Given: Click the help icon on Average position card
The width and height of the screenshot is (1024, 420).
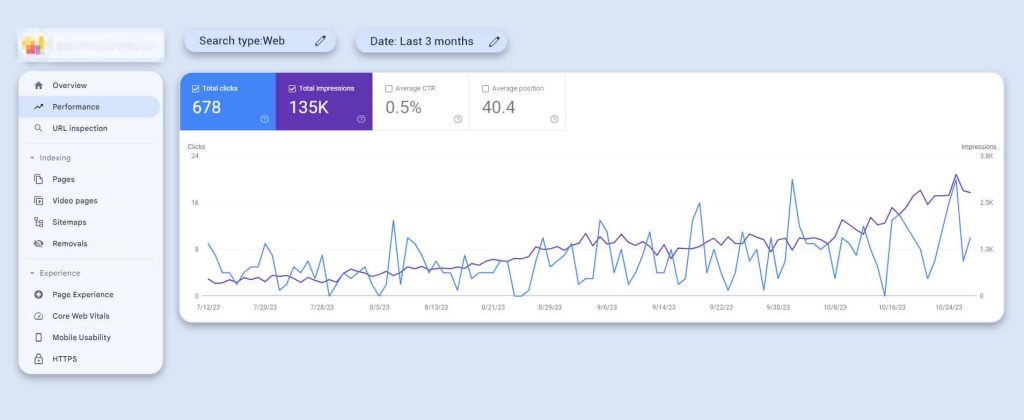Looking at the screenshot, I should [553, 119].
